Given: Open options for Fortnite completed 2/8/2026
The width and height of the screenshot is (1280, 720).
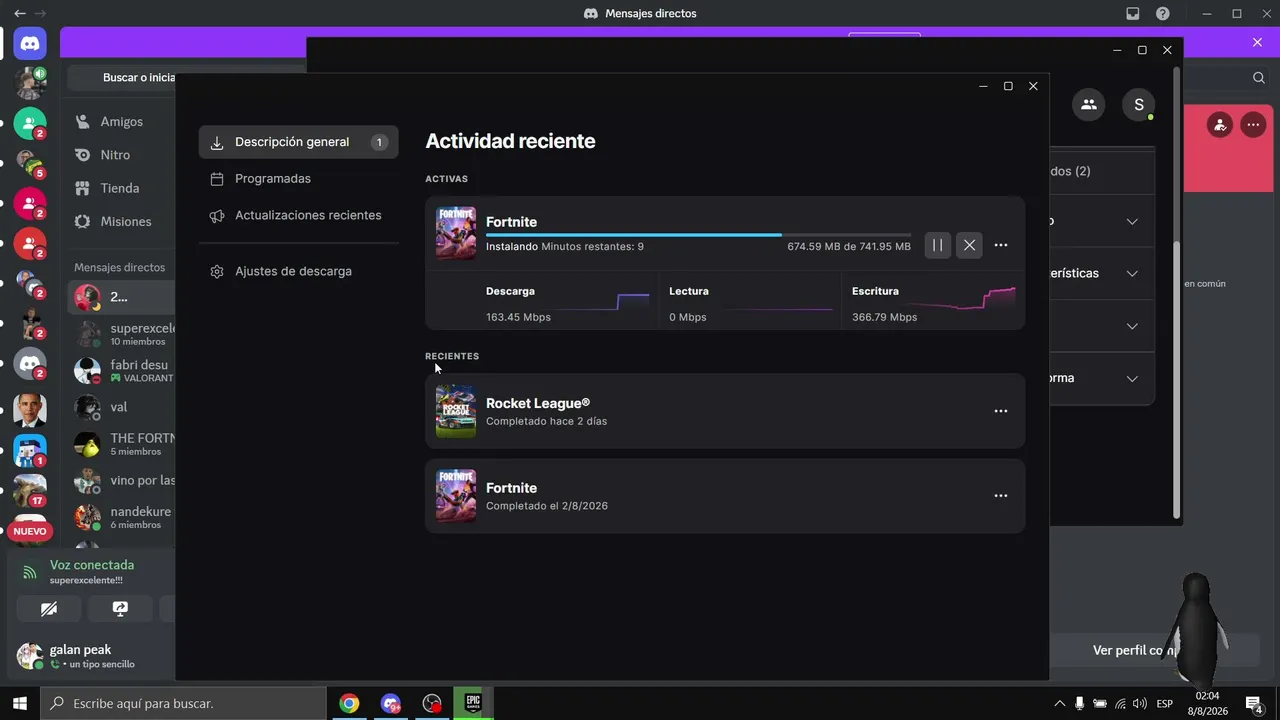Looking at the screenshot, I should click(1001, 496).
